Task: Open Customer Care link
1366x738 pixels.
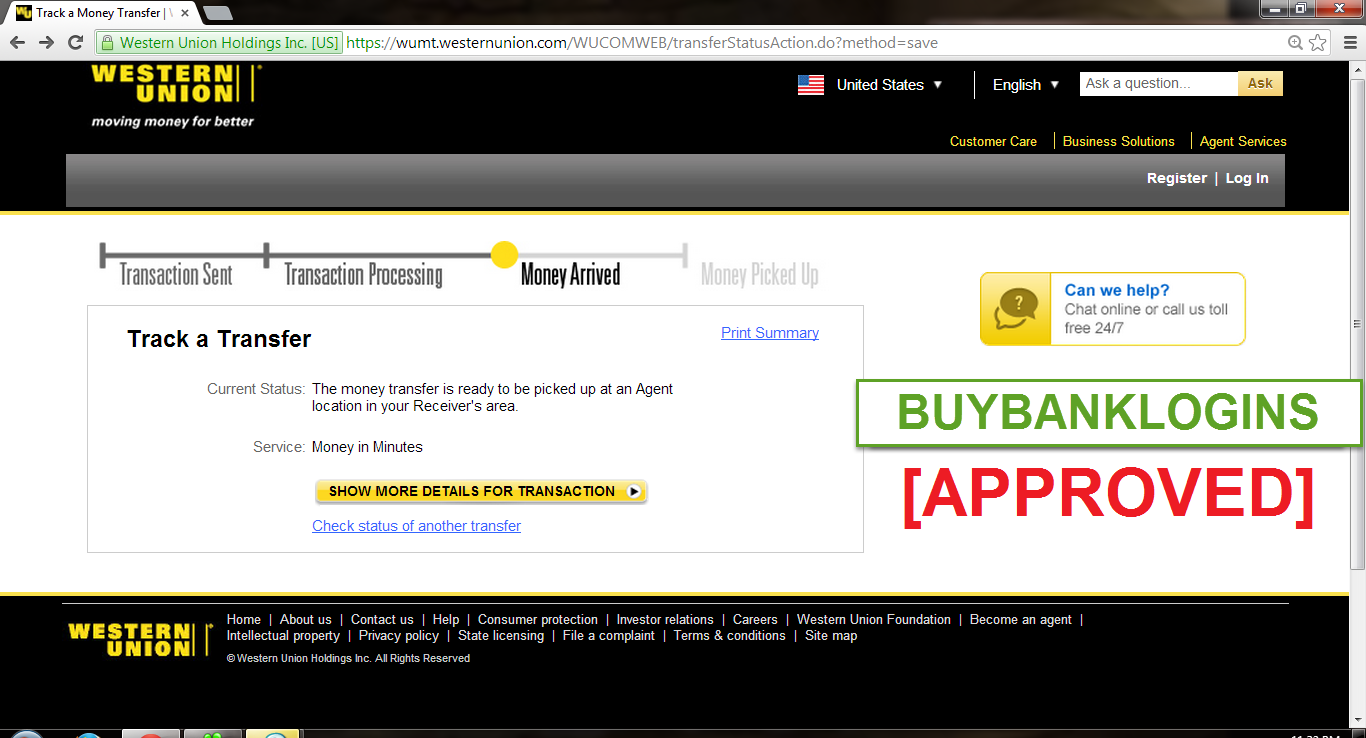Action: (993, 141)
